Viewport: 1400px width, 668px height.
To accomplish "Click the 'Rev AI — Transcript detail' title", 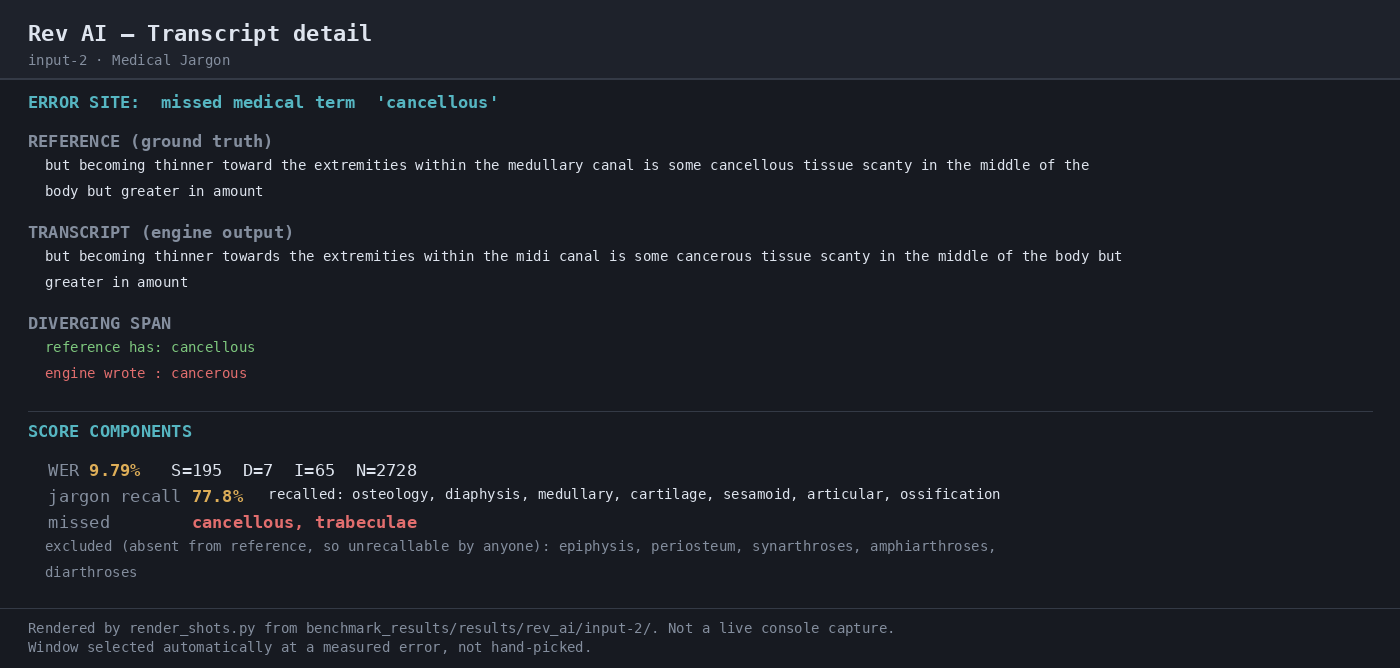I will click(200, 34).
